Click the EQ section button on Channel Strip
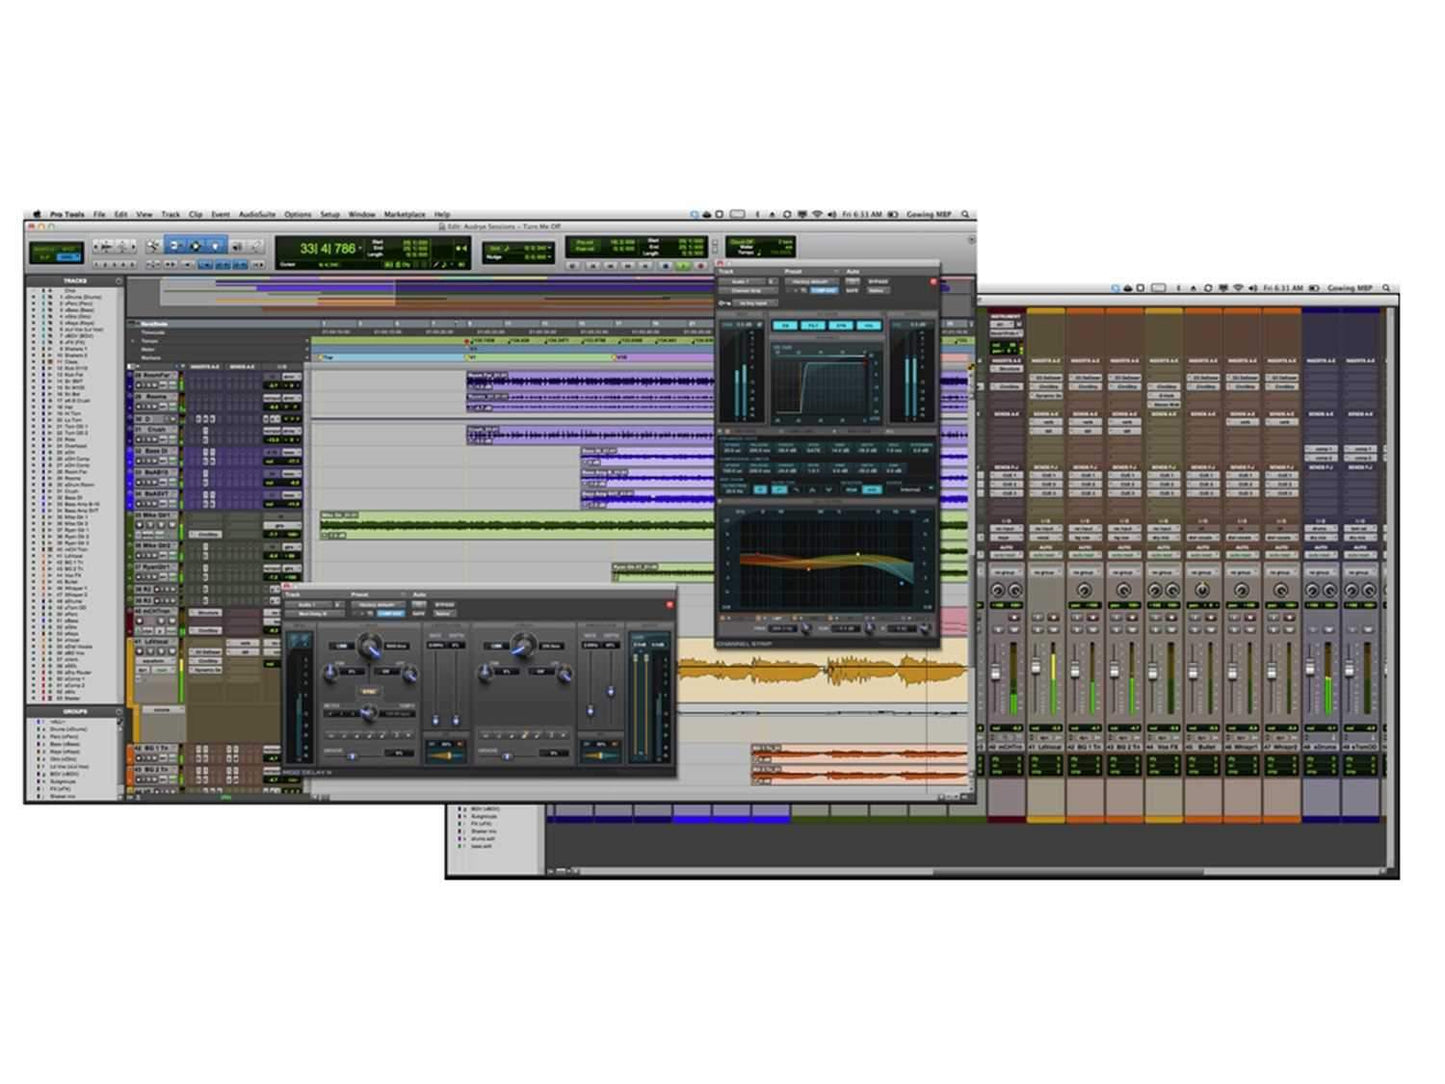Screen dimensions: 1445x1084 784,326
